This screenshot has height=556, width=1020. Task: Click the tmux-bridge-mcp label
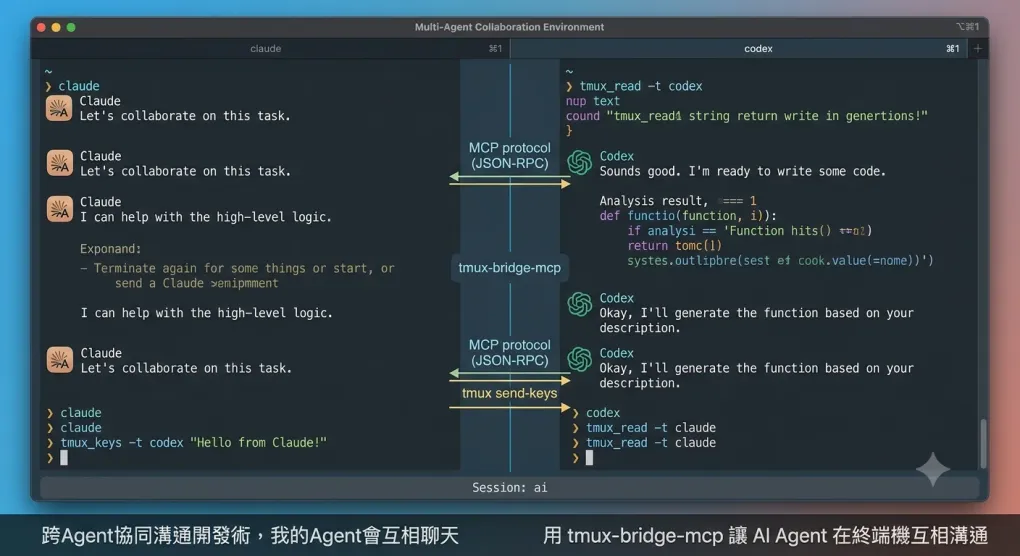pyautogui.click(x=509, y=268)
